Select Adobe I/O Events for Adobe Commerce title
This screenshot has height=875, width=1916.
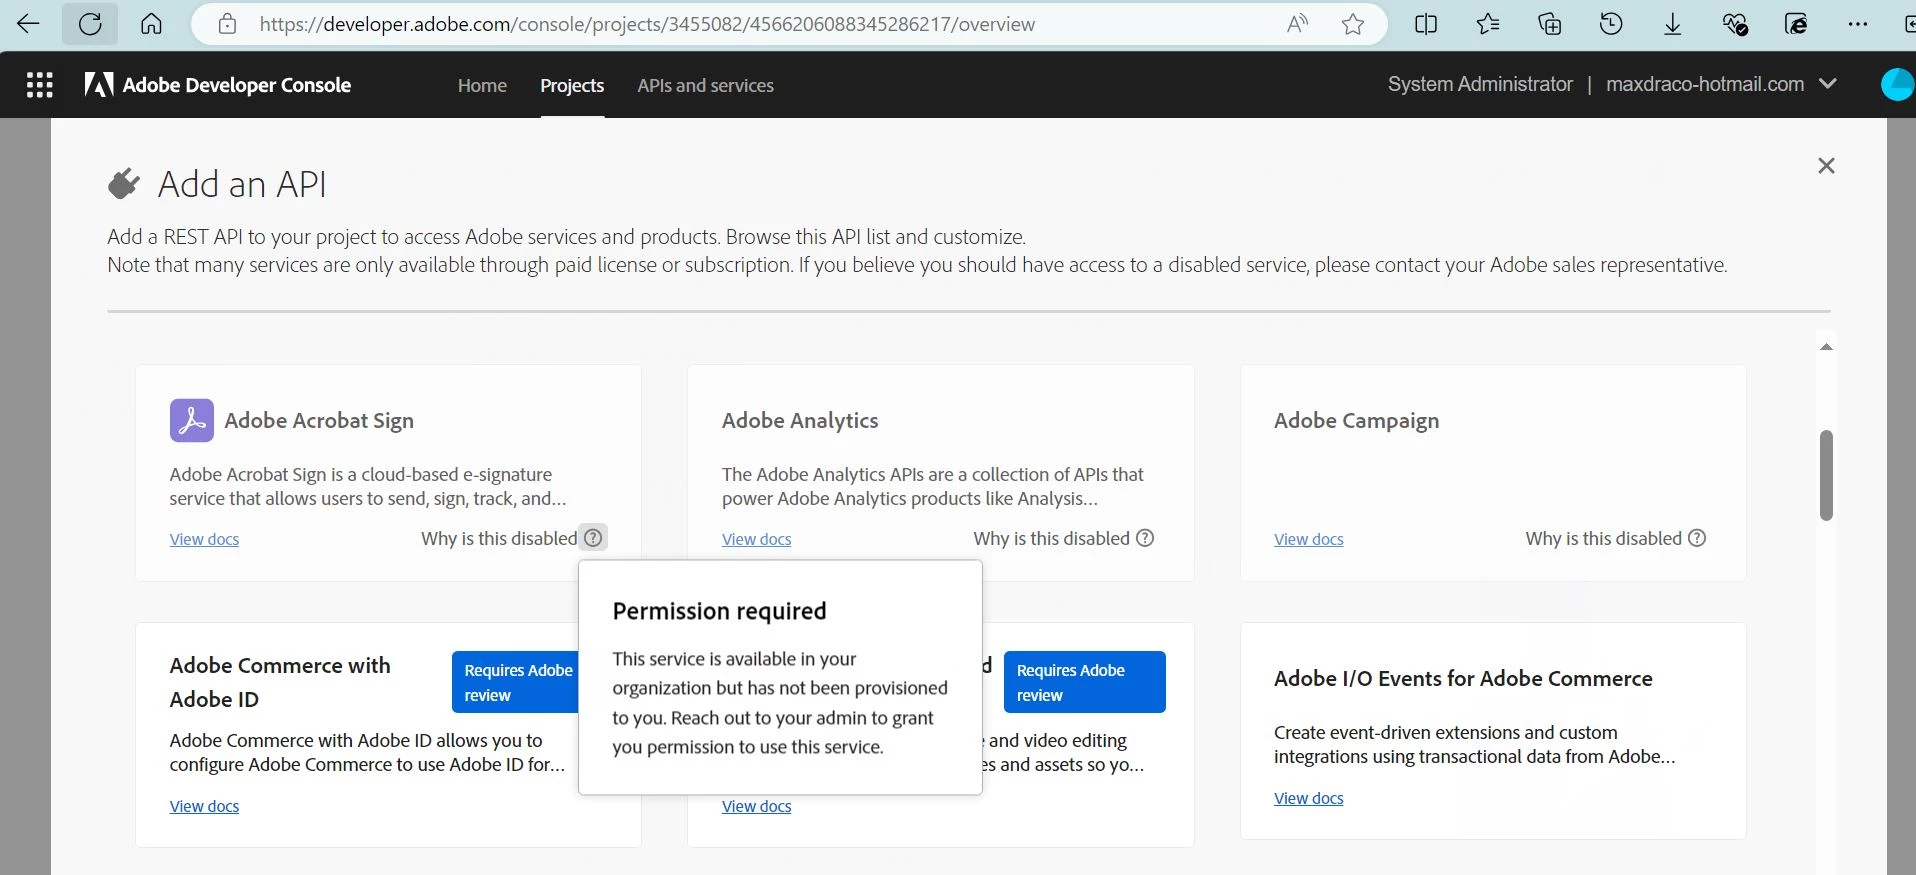[1463, 678]
